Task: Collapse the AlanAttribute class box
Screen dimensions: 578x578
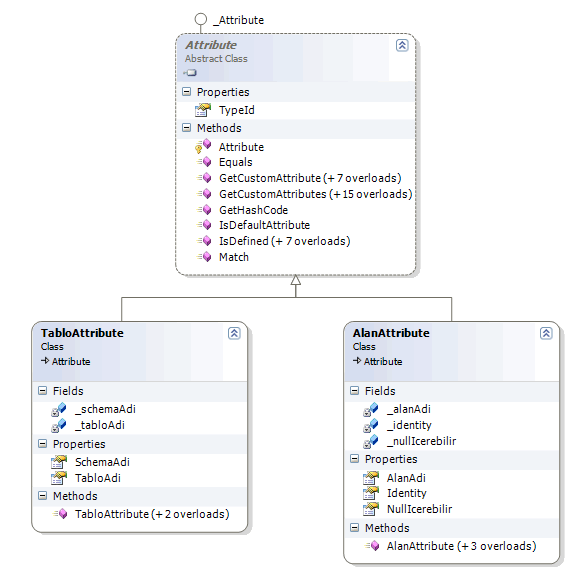Action: (546, 333)
